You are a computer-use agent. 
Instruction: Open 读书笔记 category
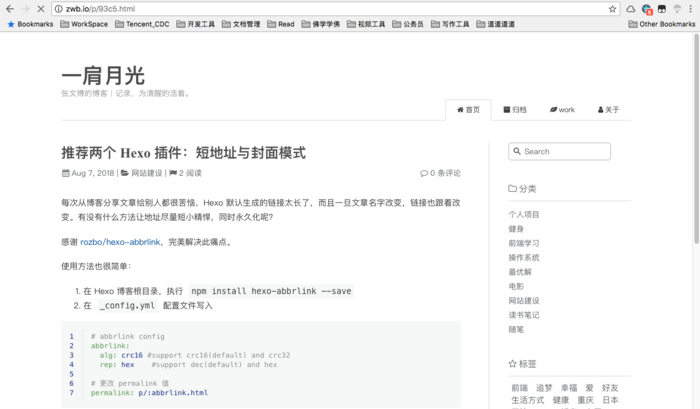tap(524, 315)
